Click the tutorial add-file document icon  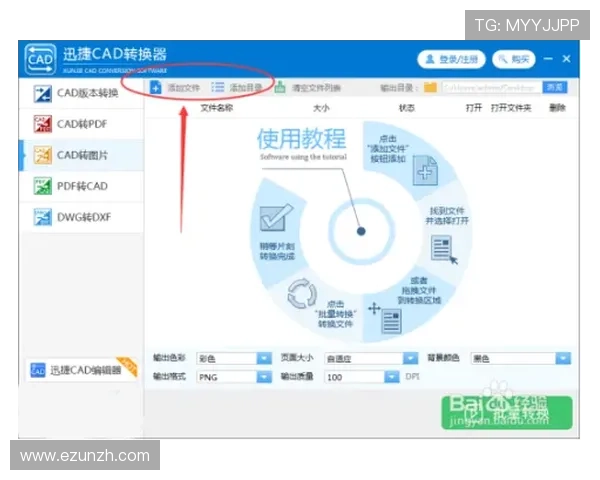[425, 170]
